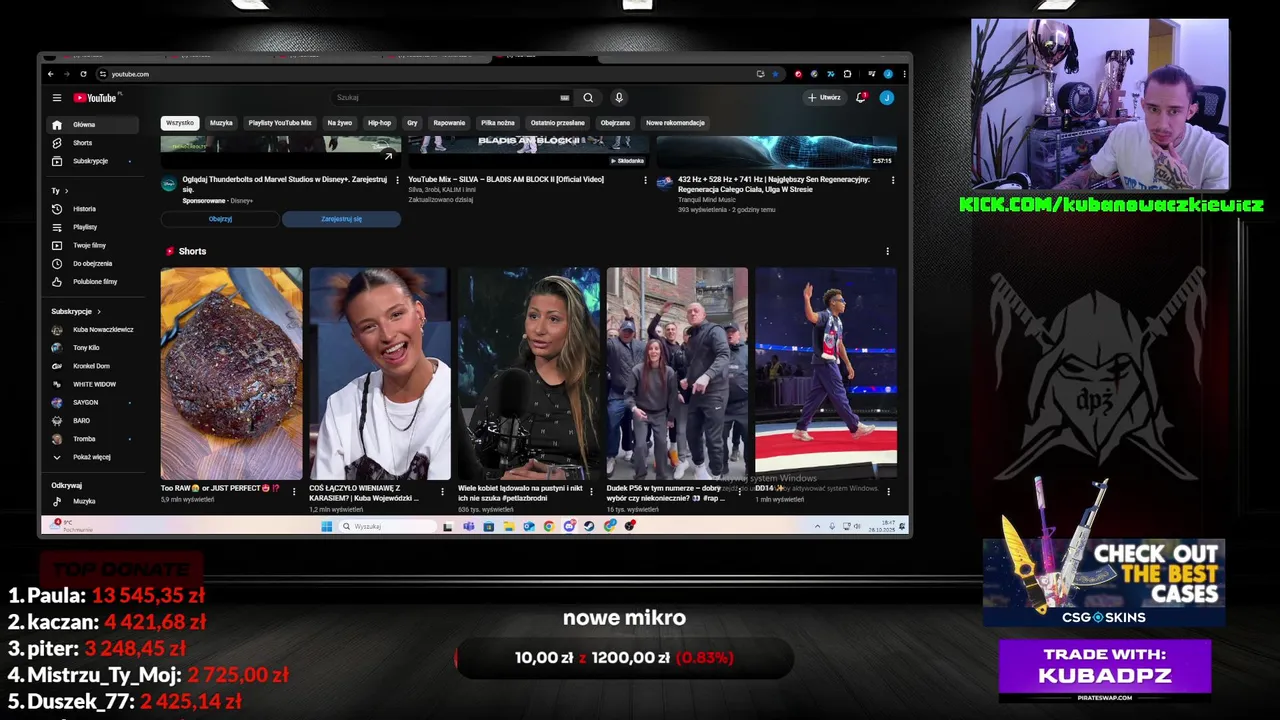Open Główna in the sidebar

(95, 125)
